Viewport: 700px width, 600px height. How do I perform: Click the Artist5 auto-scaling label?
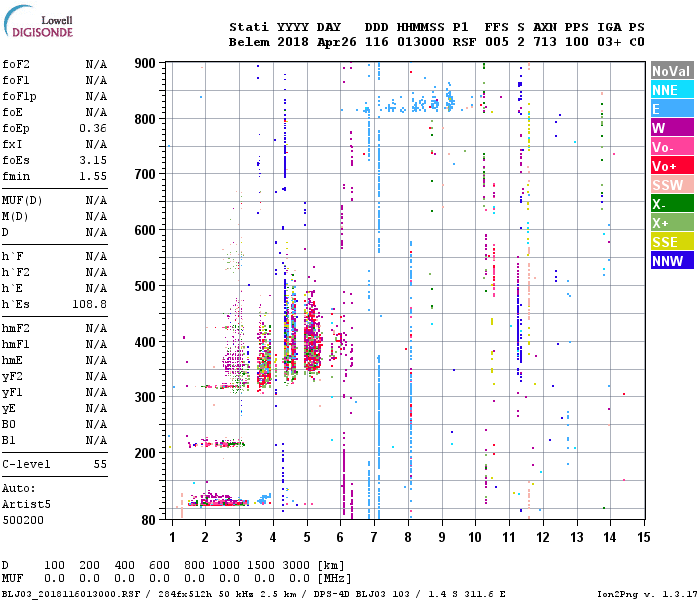(x=26, y=504)
